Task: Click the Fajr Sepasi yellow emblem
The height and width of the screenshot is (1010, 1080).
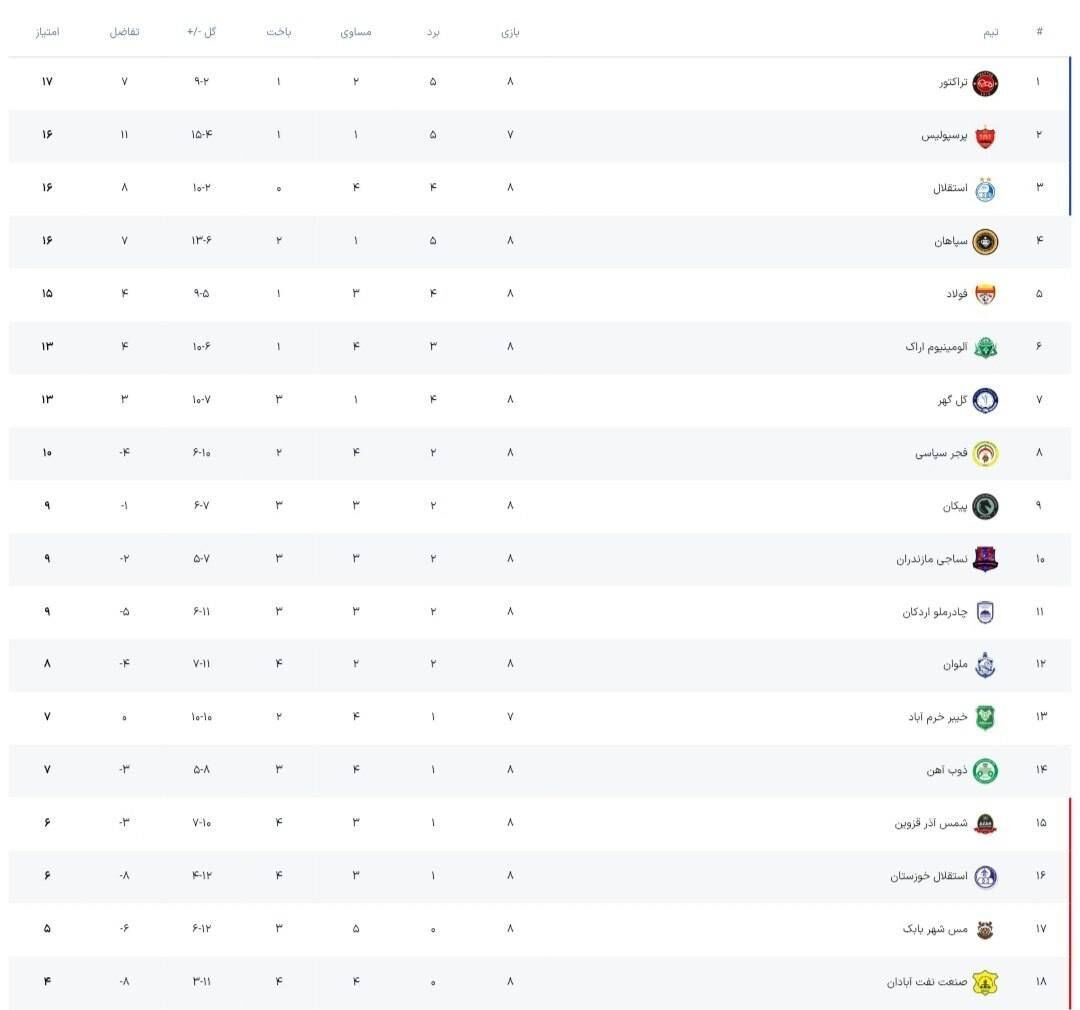Action: point(985,453)
